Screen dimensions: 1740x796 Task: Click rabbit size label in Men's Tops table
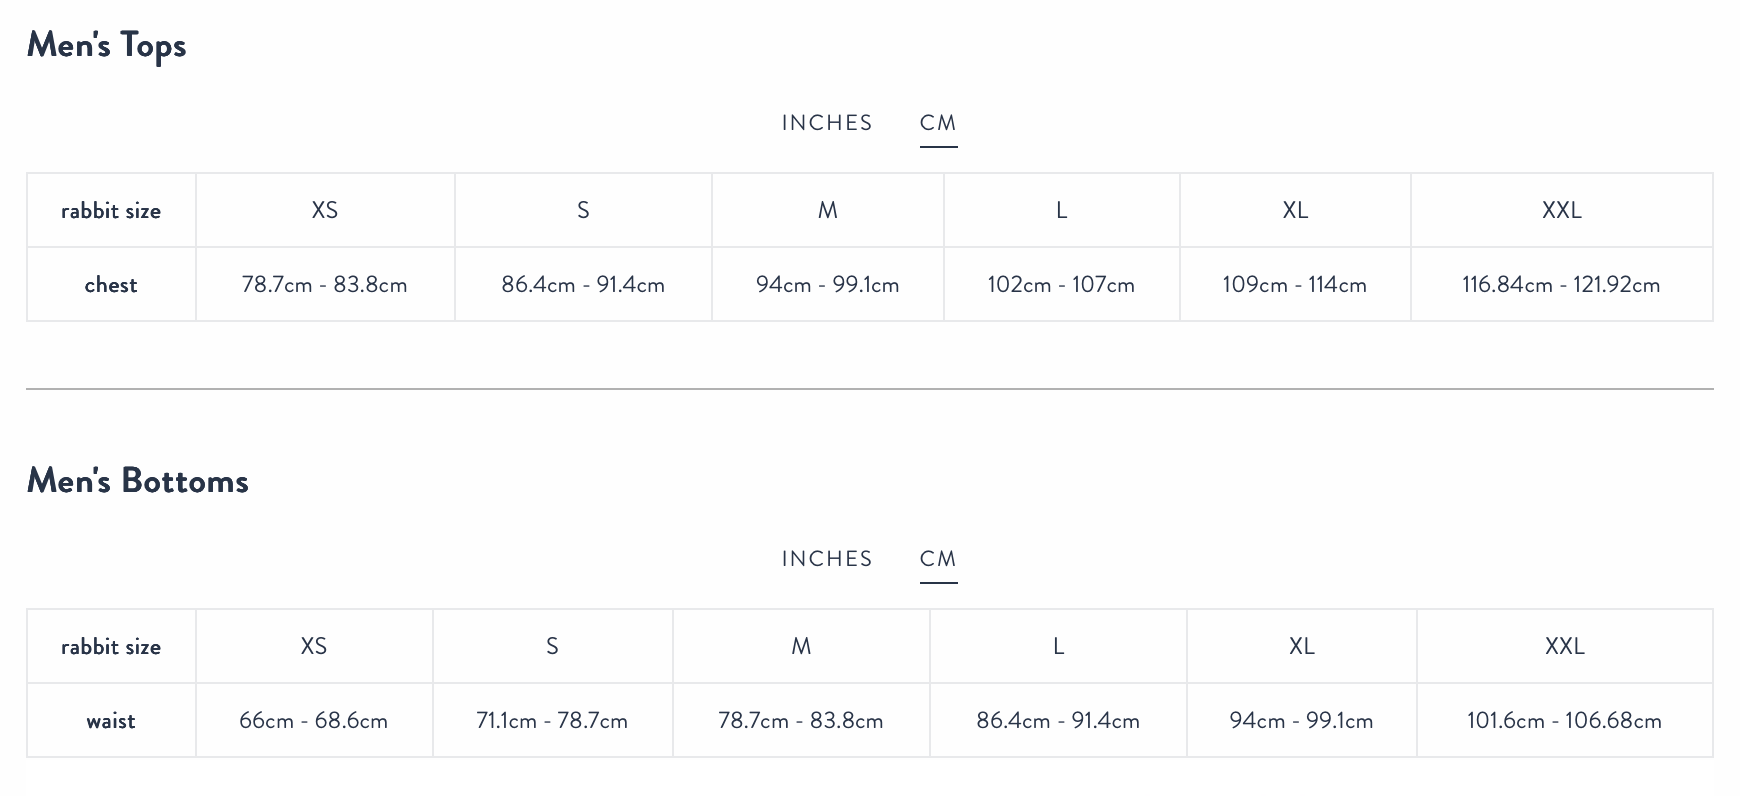click(x=111, y=211)
